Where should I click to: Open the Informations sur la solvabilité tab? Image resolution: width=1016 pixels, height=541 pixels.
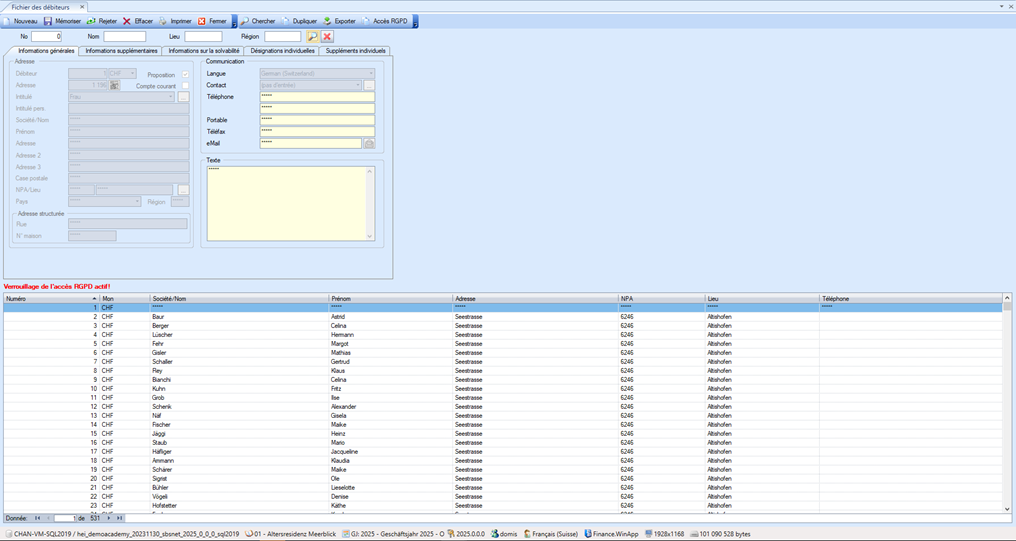[x=204, y=51]
